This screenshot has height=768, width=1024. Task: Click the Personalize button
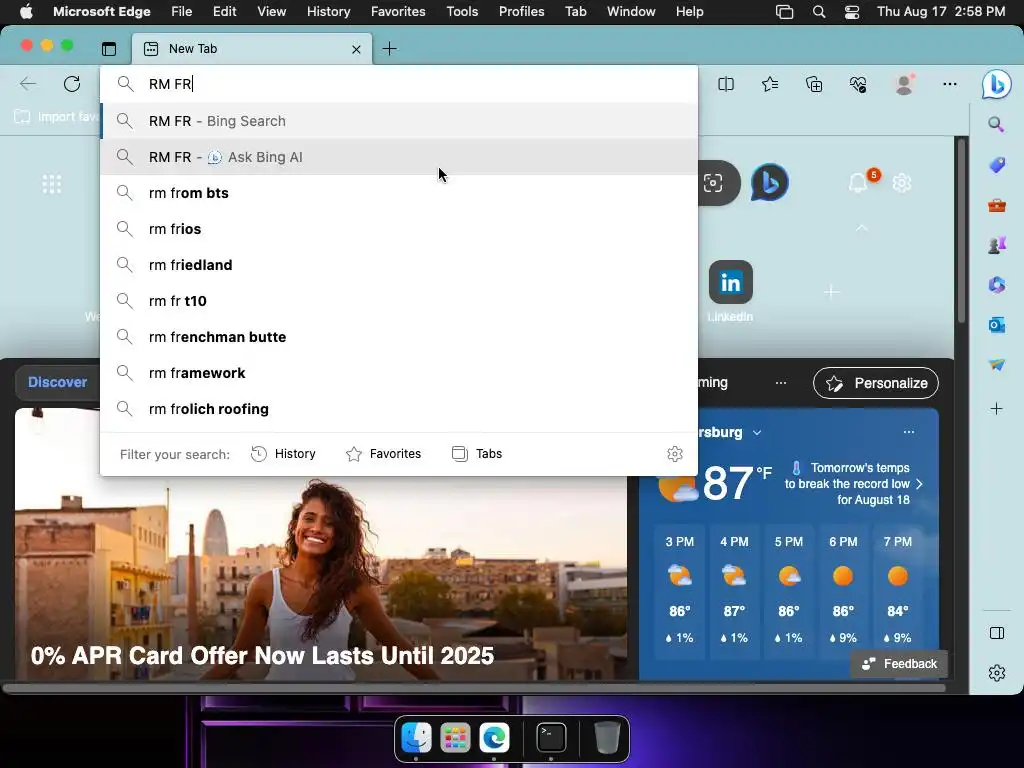[x=876, y=383]
